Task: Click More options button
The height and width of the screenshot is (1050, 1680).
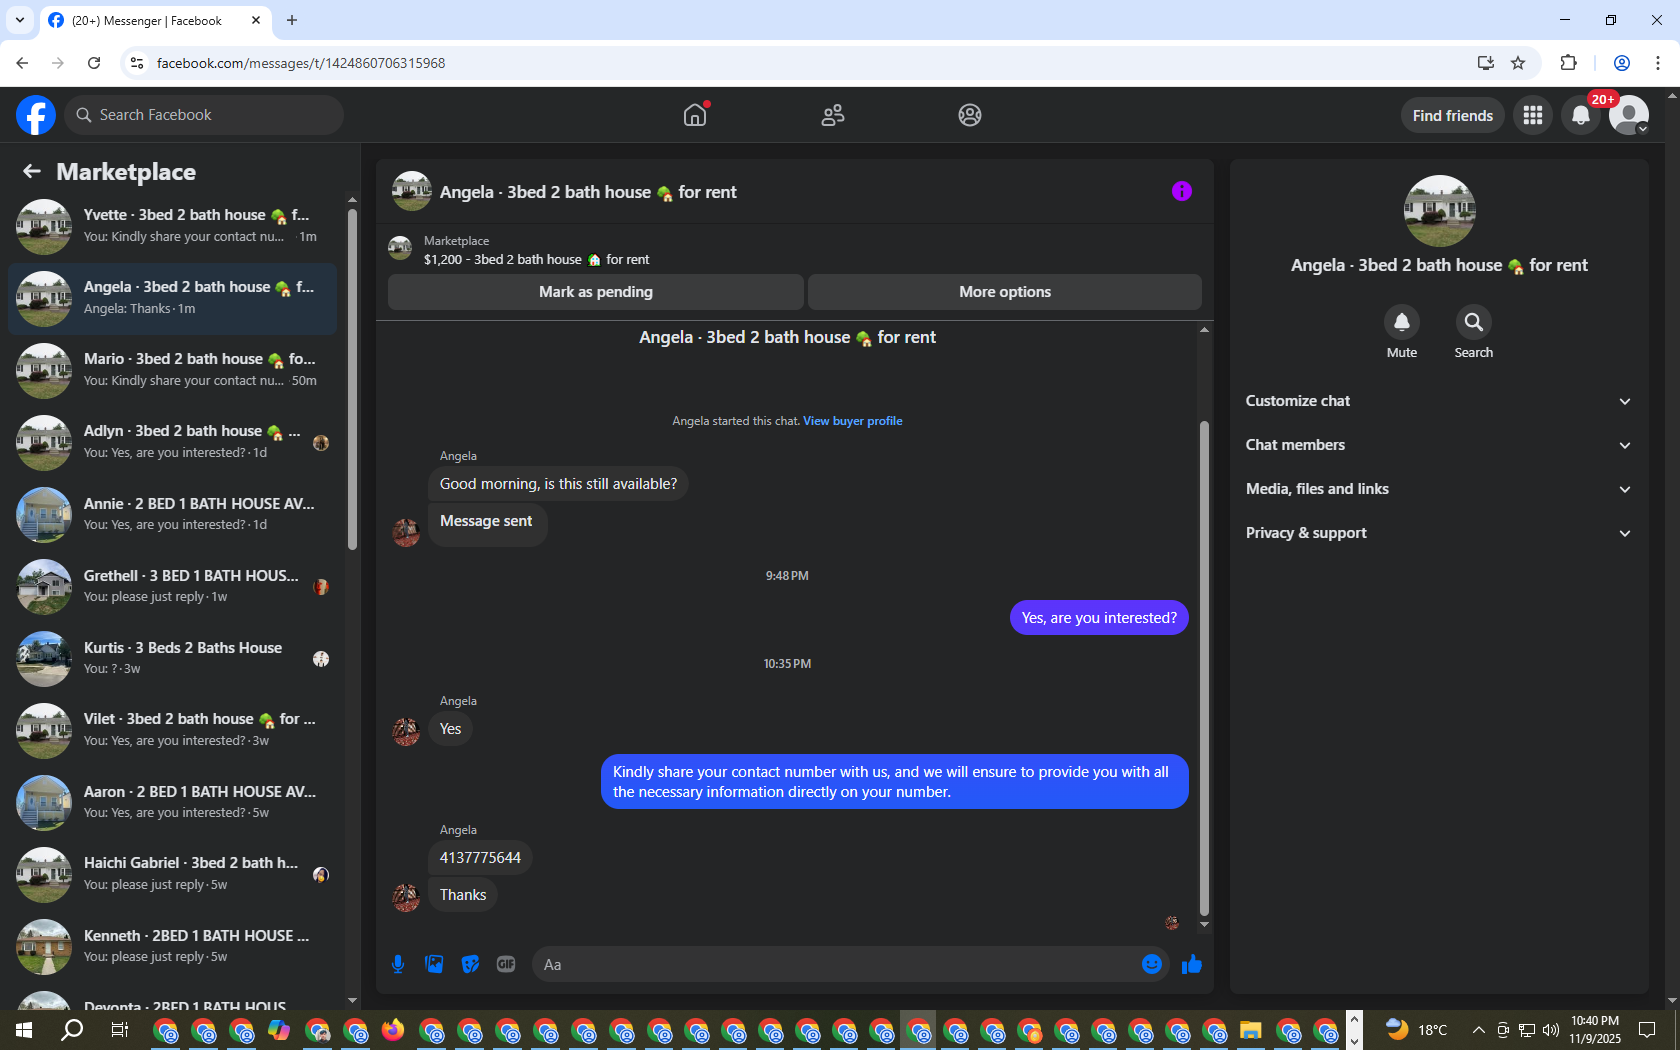Action: click(x=1005, y=292)
